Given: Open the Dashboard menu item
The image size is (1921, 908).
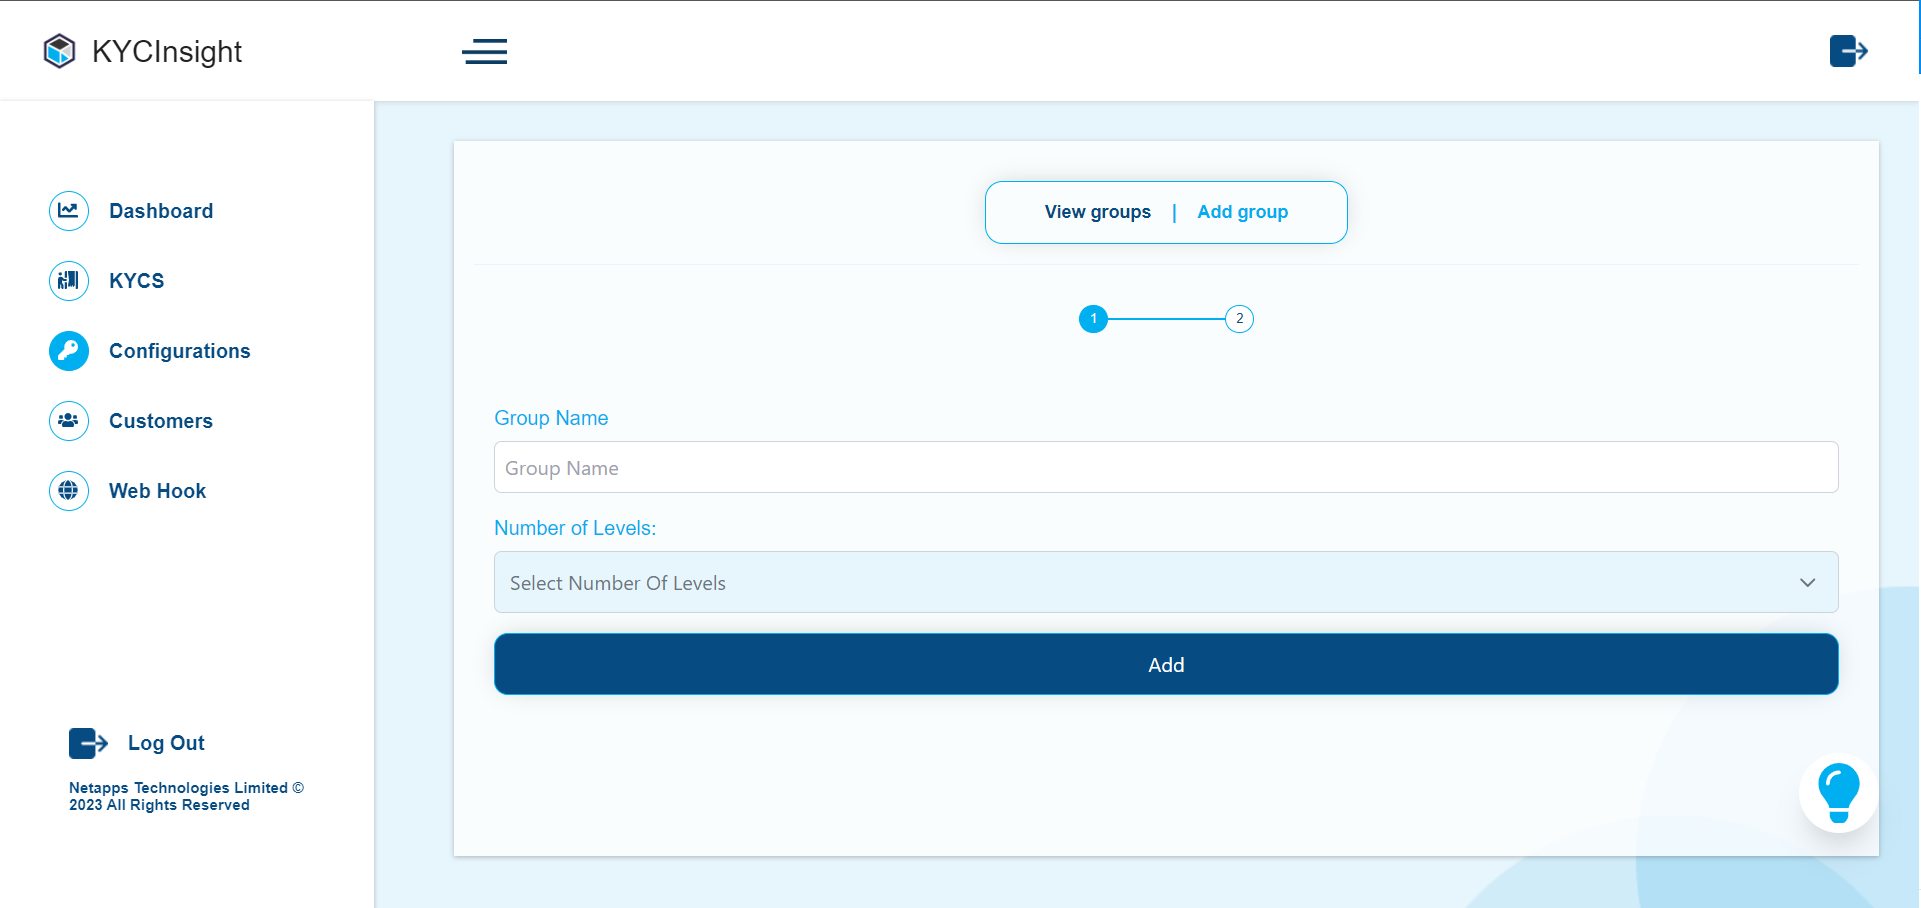Looking at the screenshot, I should [161, 211].
